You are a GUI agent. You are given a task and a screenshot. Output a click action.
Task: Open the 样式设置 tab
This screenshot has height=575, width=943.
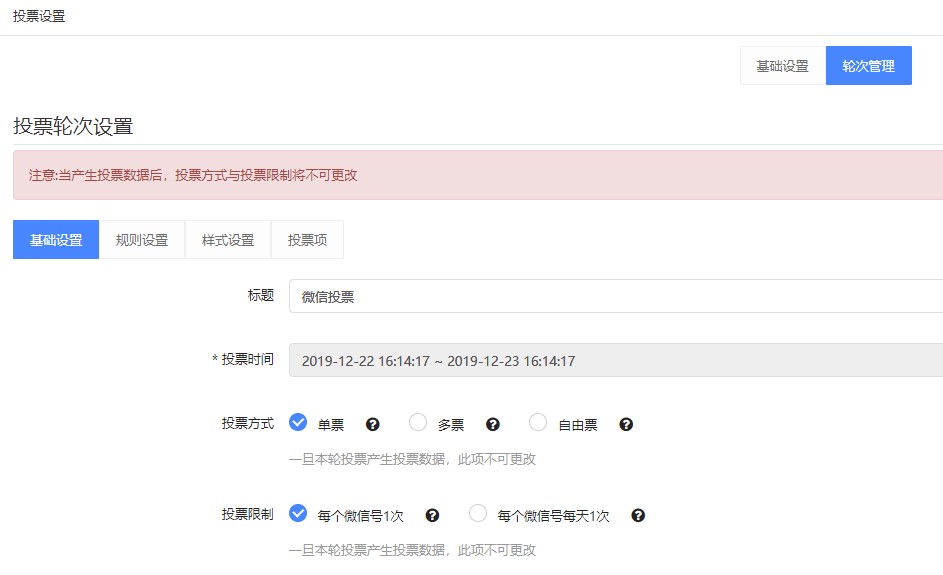228,239
